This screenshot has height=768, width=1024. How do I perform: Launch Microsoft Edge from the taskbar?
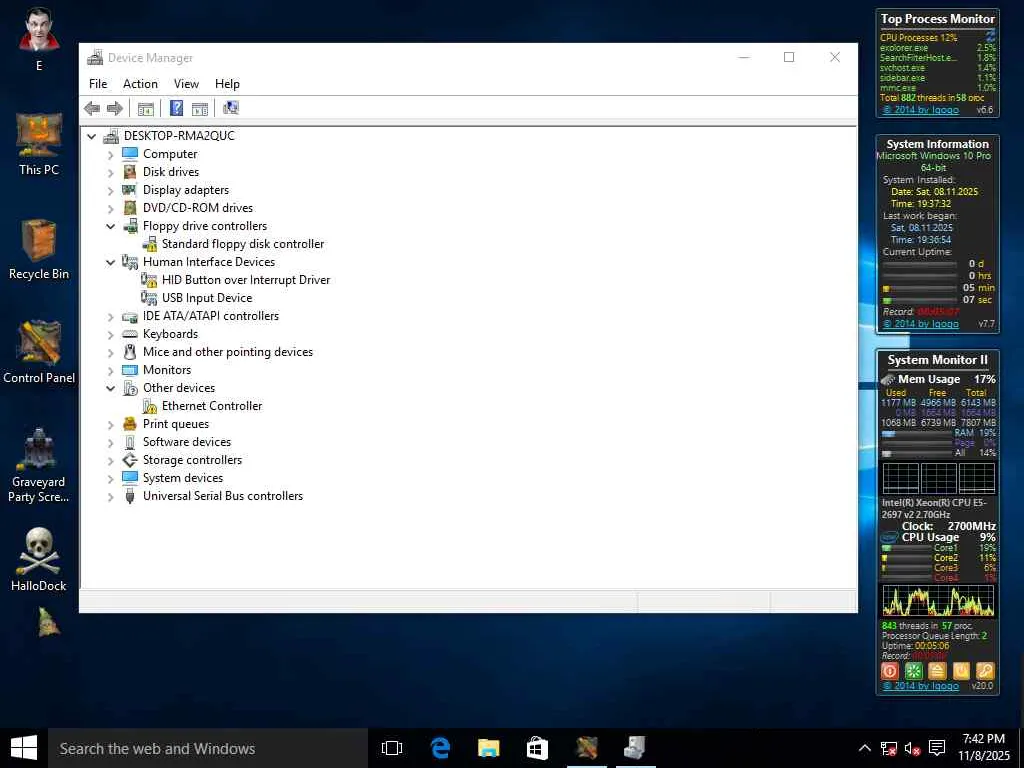[441, 748]
